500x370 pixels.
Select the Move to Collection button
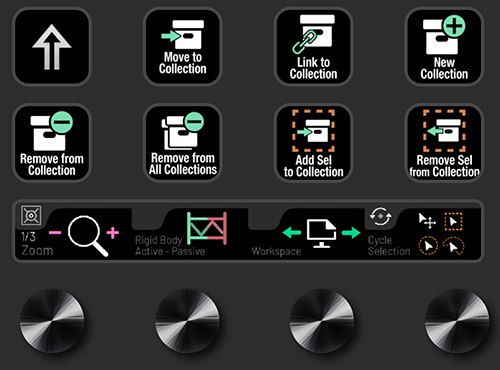coord(183,47)
